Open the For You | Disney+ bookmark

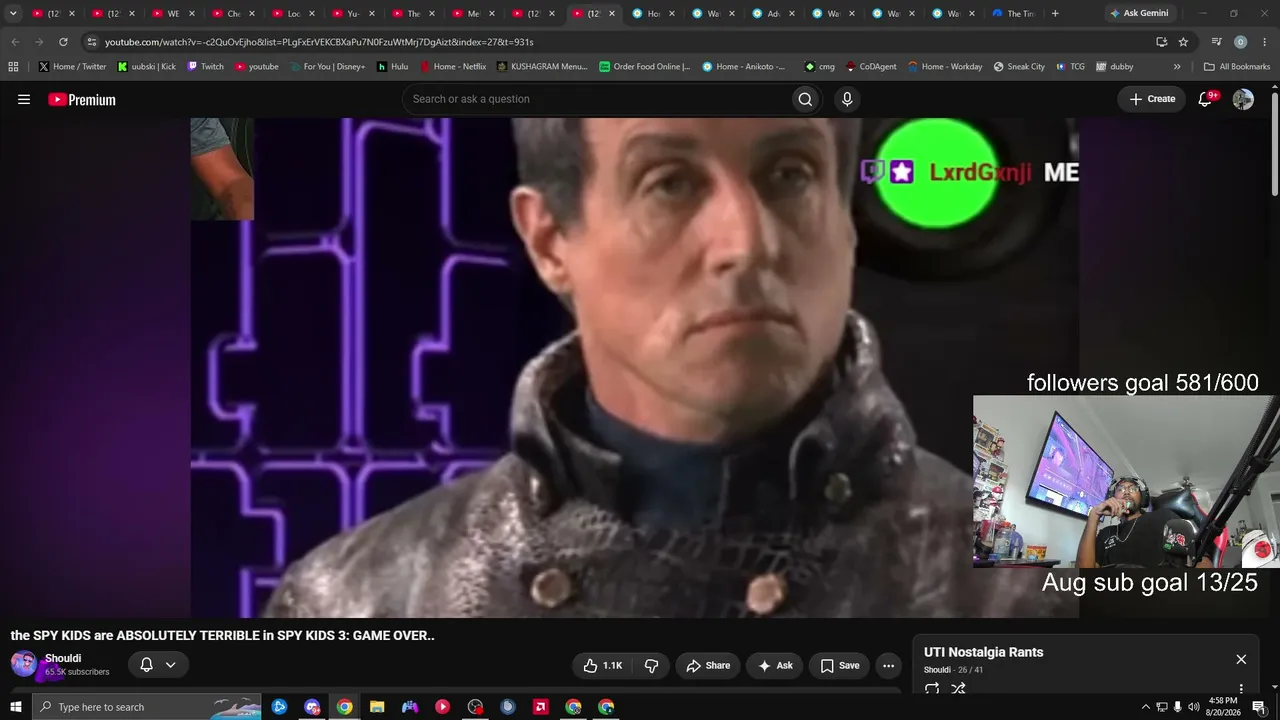(326, 67)
